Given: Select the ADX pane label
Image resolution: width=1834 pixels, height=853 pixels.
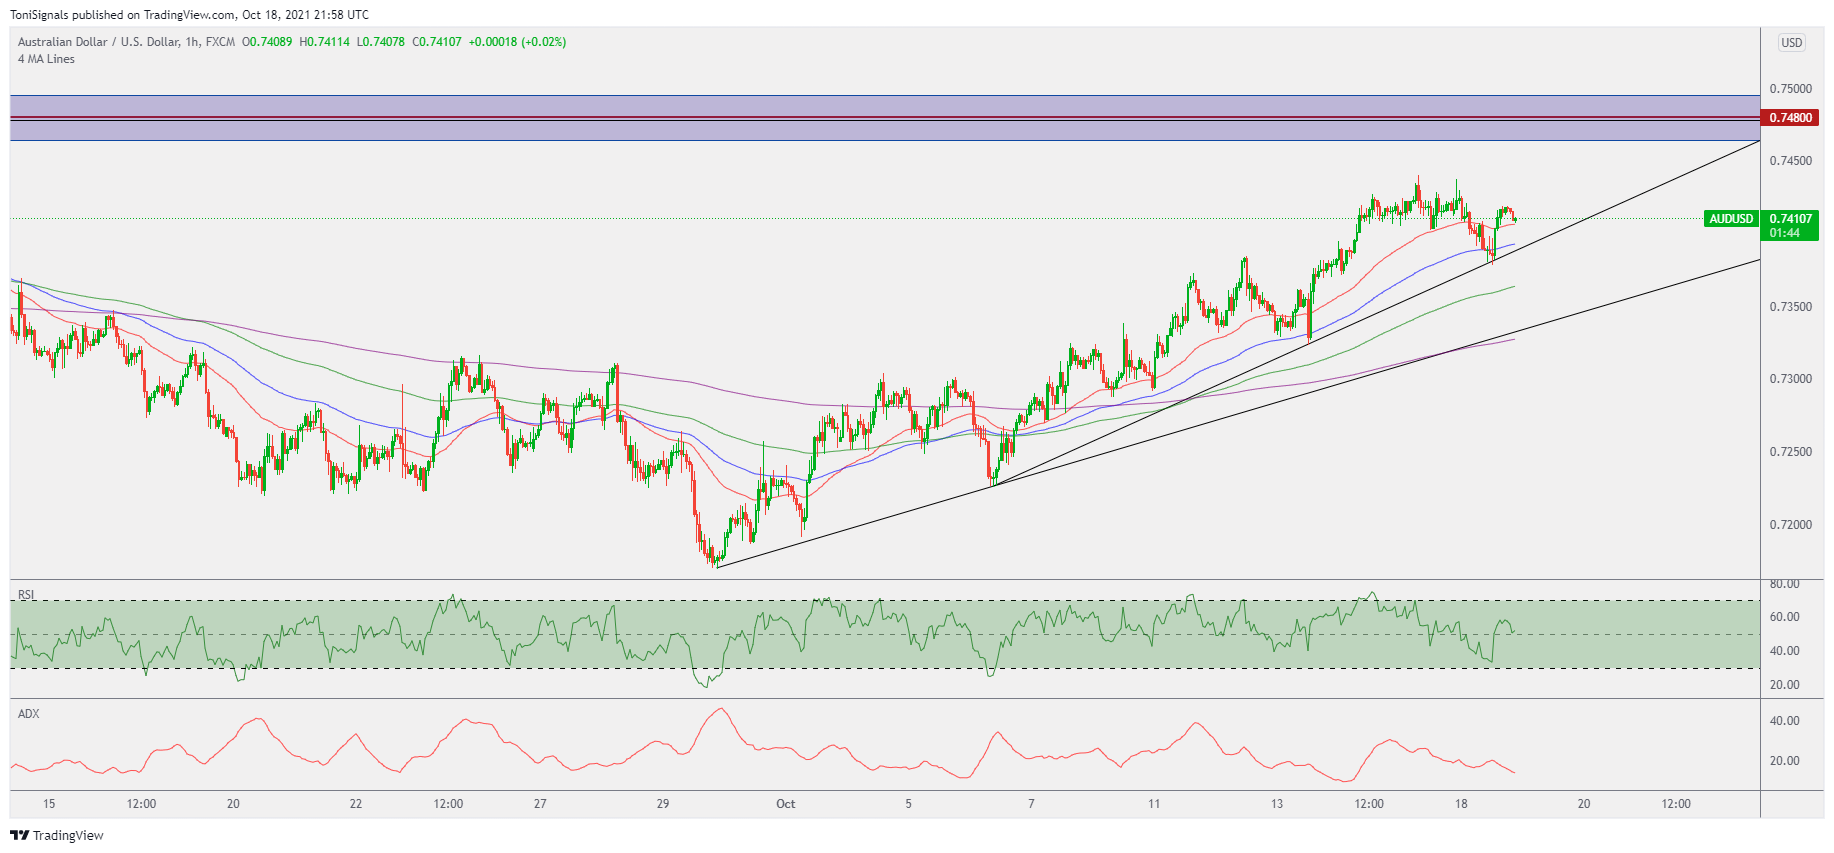Looking at the screenshot, I should [29, 714].
